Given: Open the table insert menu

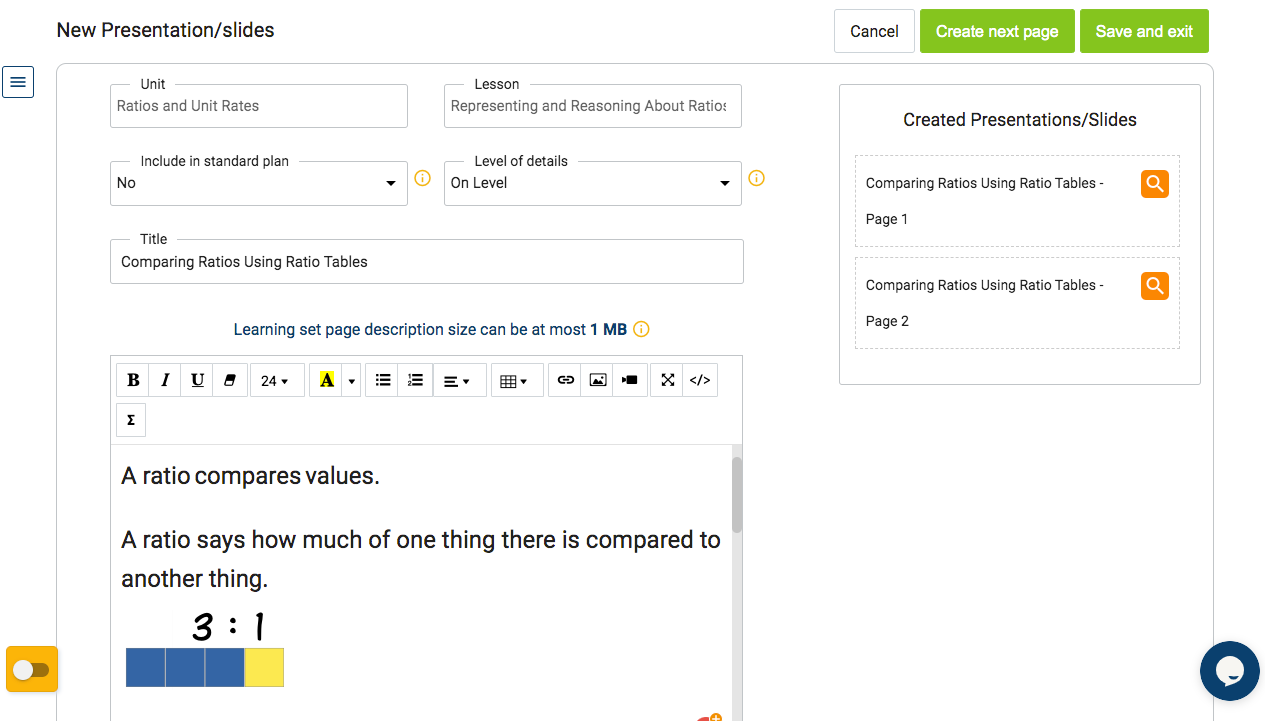Looking at the screenshot, I should pos(513,380).
